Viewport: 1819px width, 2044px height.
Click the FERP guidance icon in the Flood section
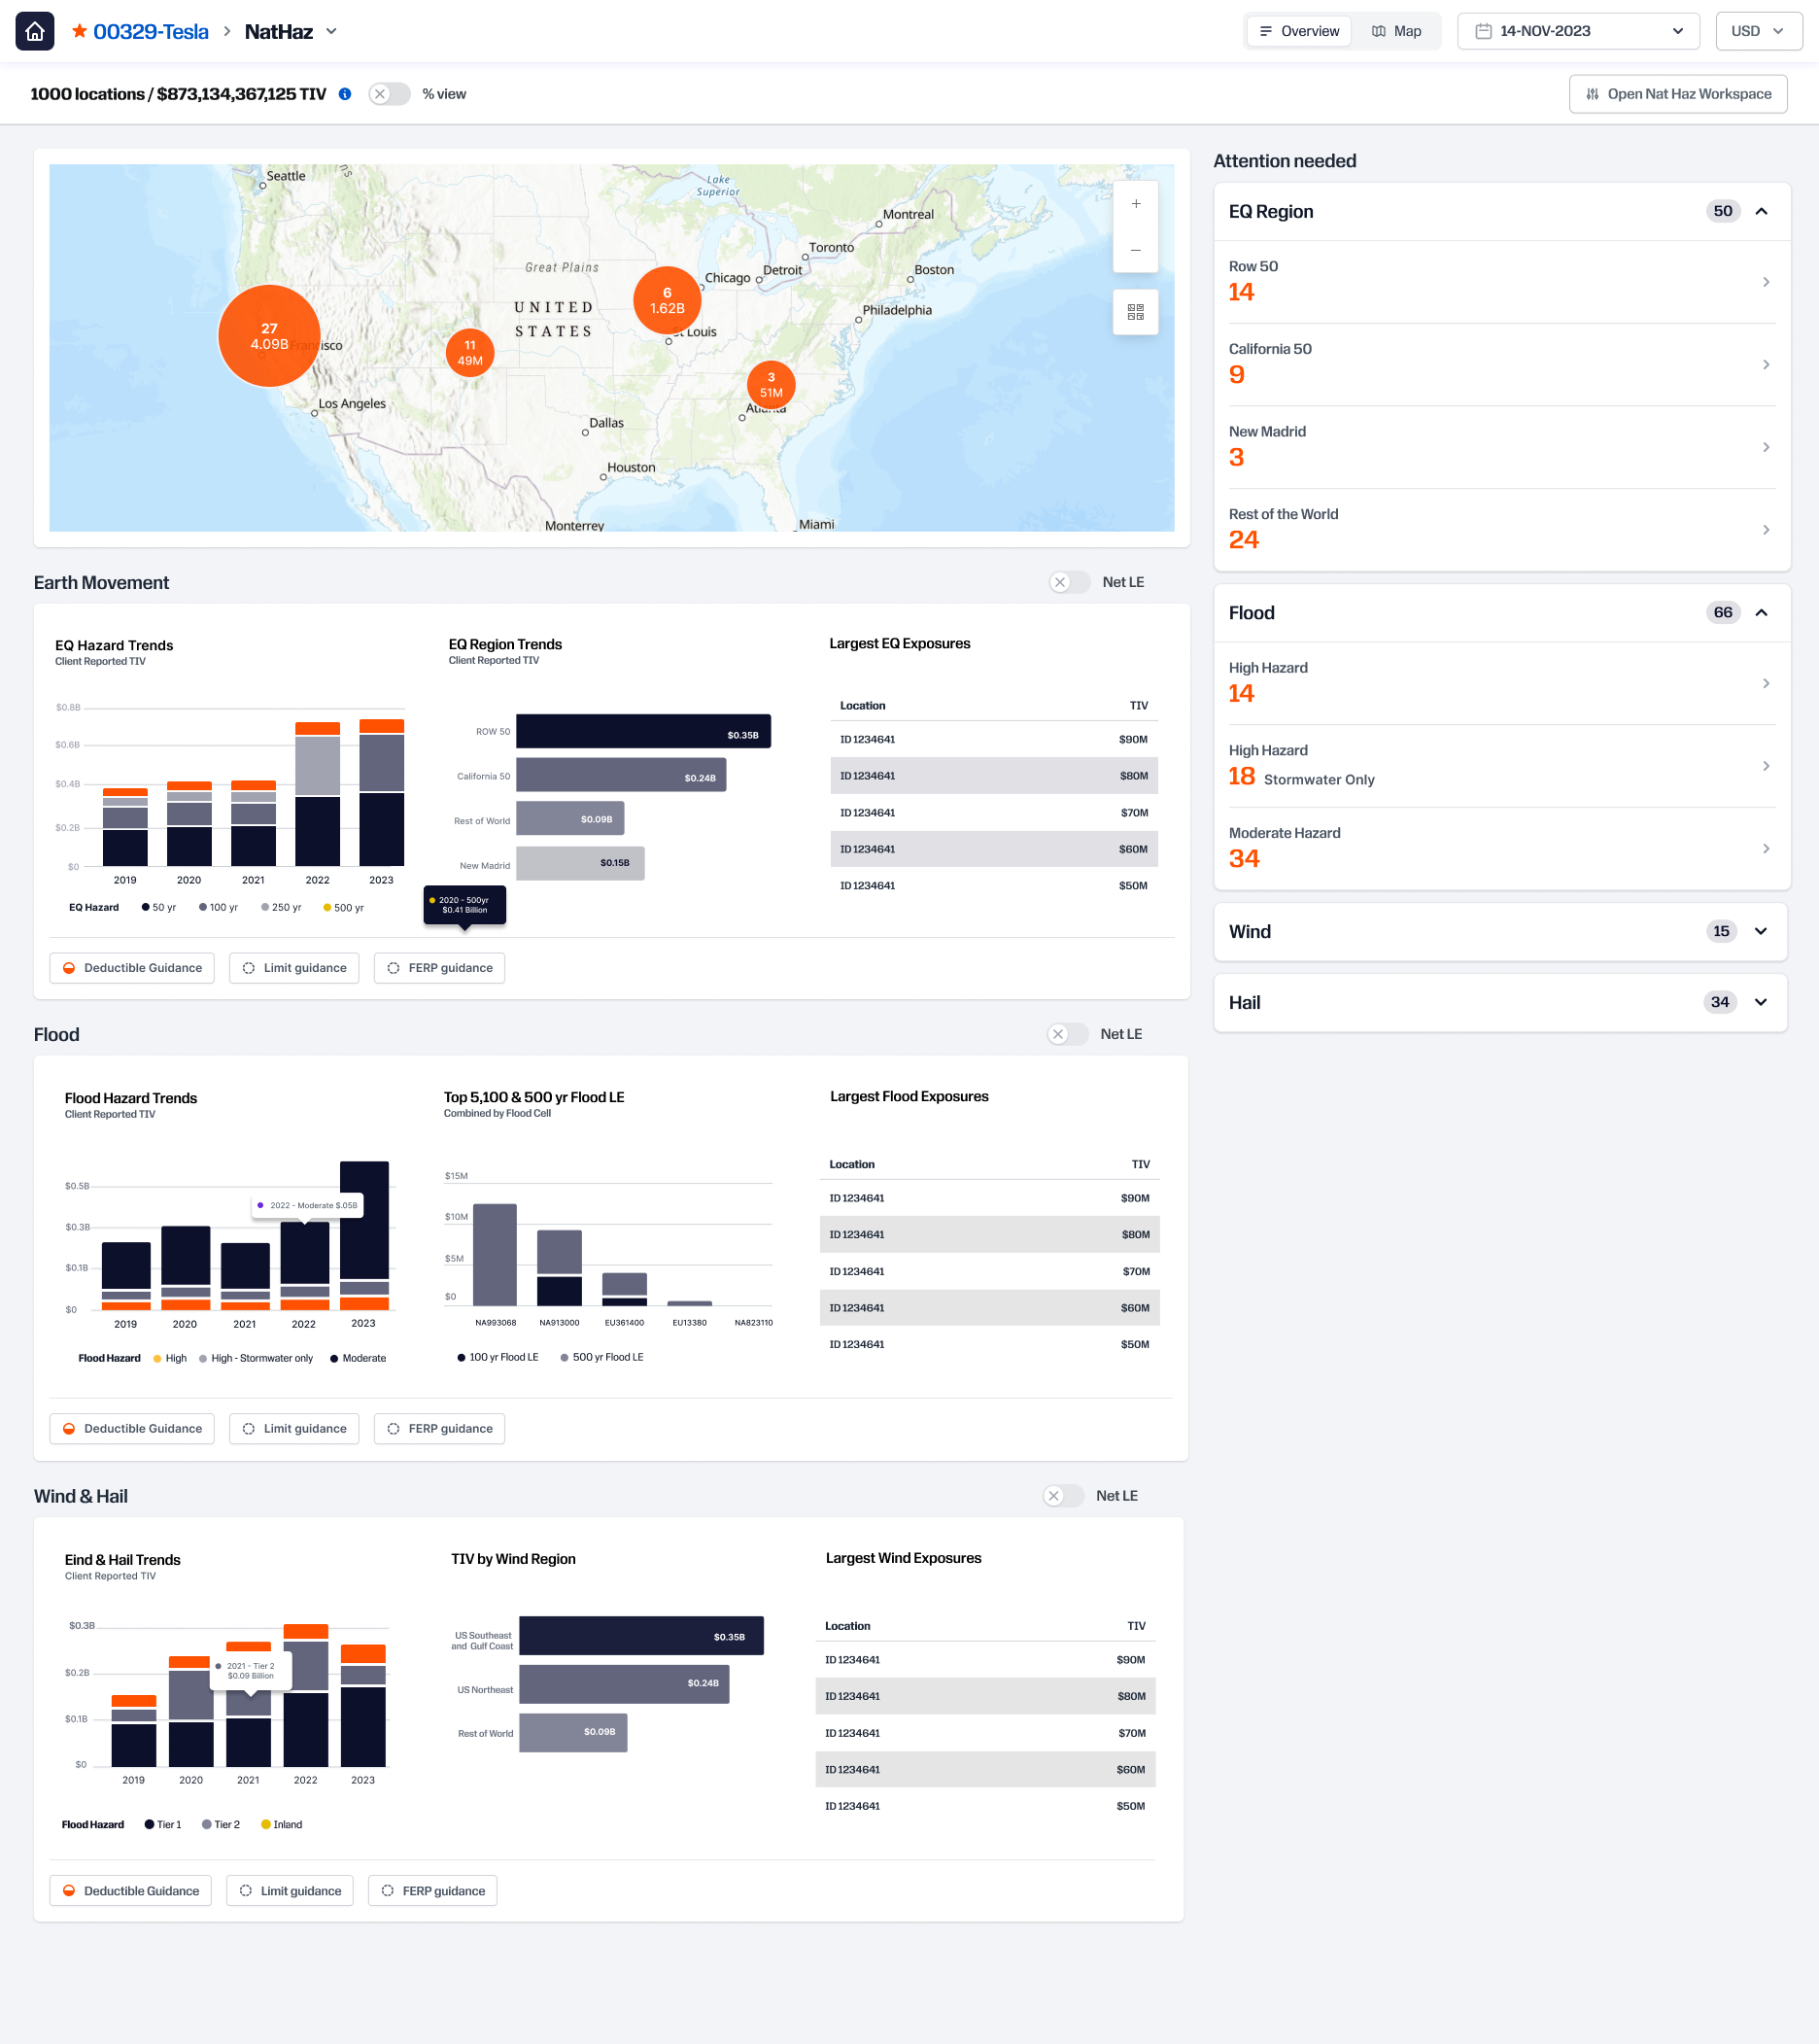(392, 1428)
